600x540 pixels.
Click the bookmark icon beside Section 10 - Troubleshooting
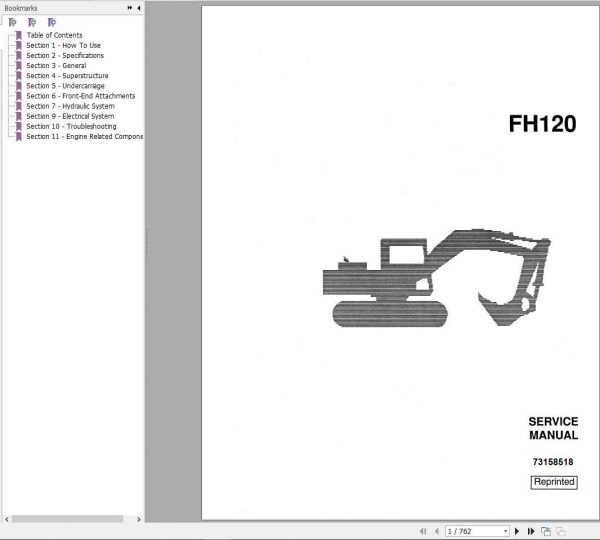pos(19,127)
